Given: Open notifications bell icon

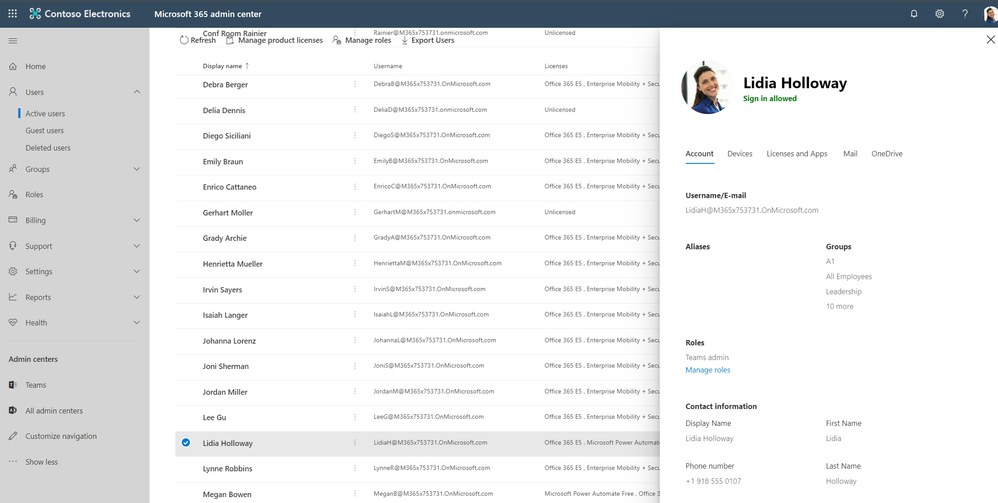Looking at the screenshot, I should pyautogui.click(x=914, y=13).
